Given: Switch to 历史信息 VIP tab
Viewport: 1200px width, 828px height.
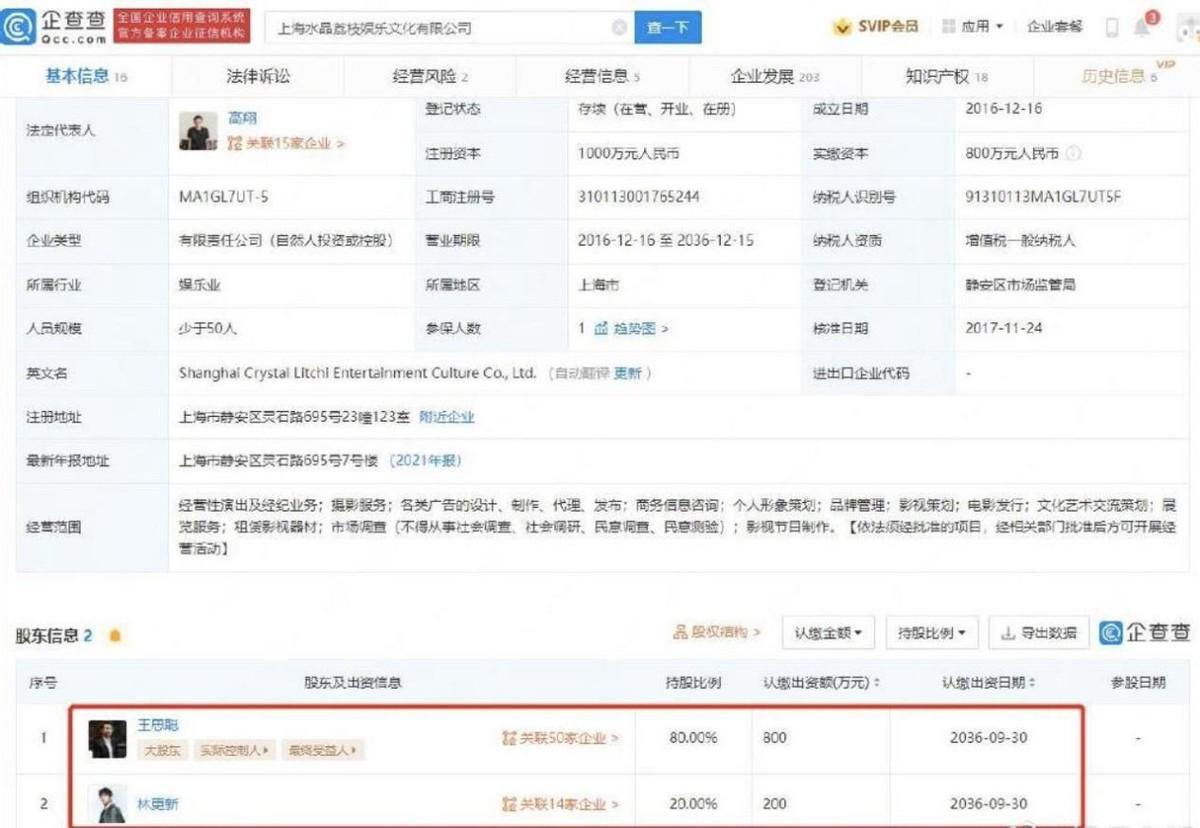Looking at the screenshot, I should point(1120,76).
